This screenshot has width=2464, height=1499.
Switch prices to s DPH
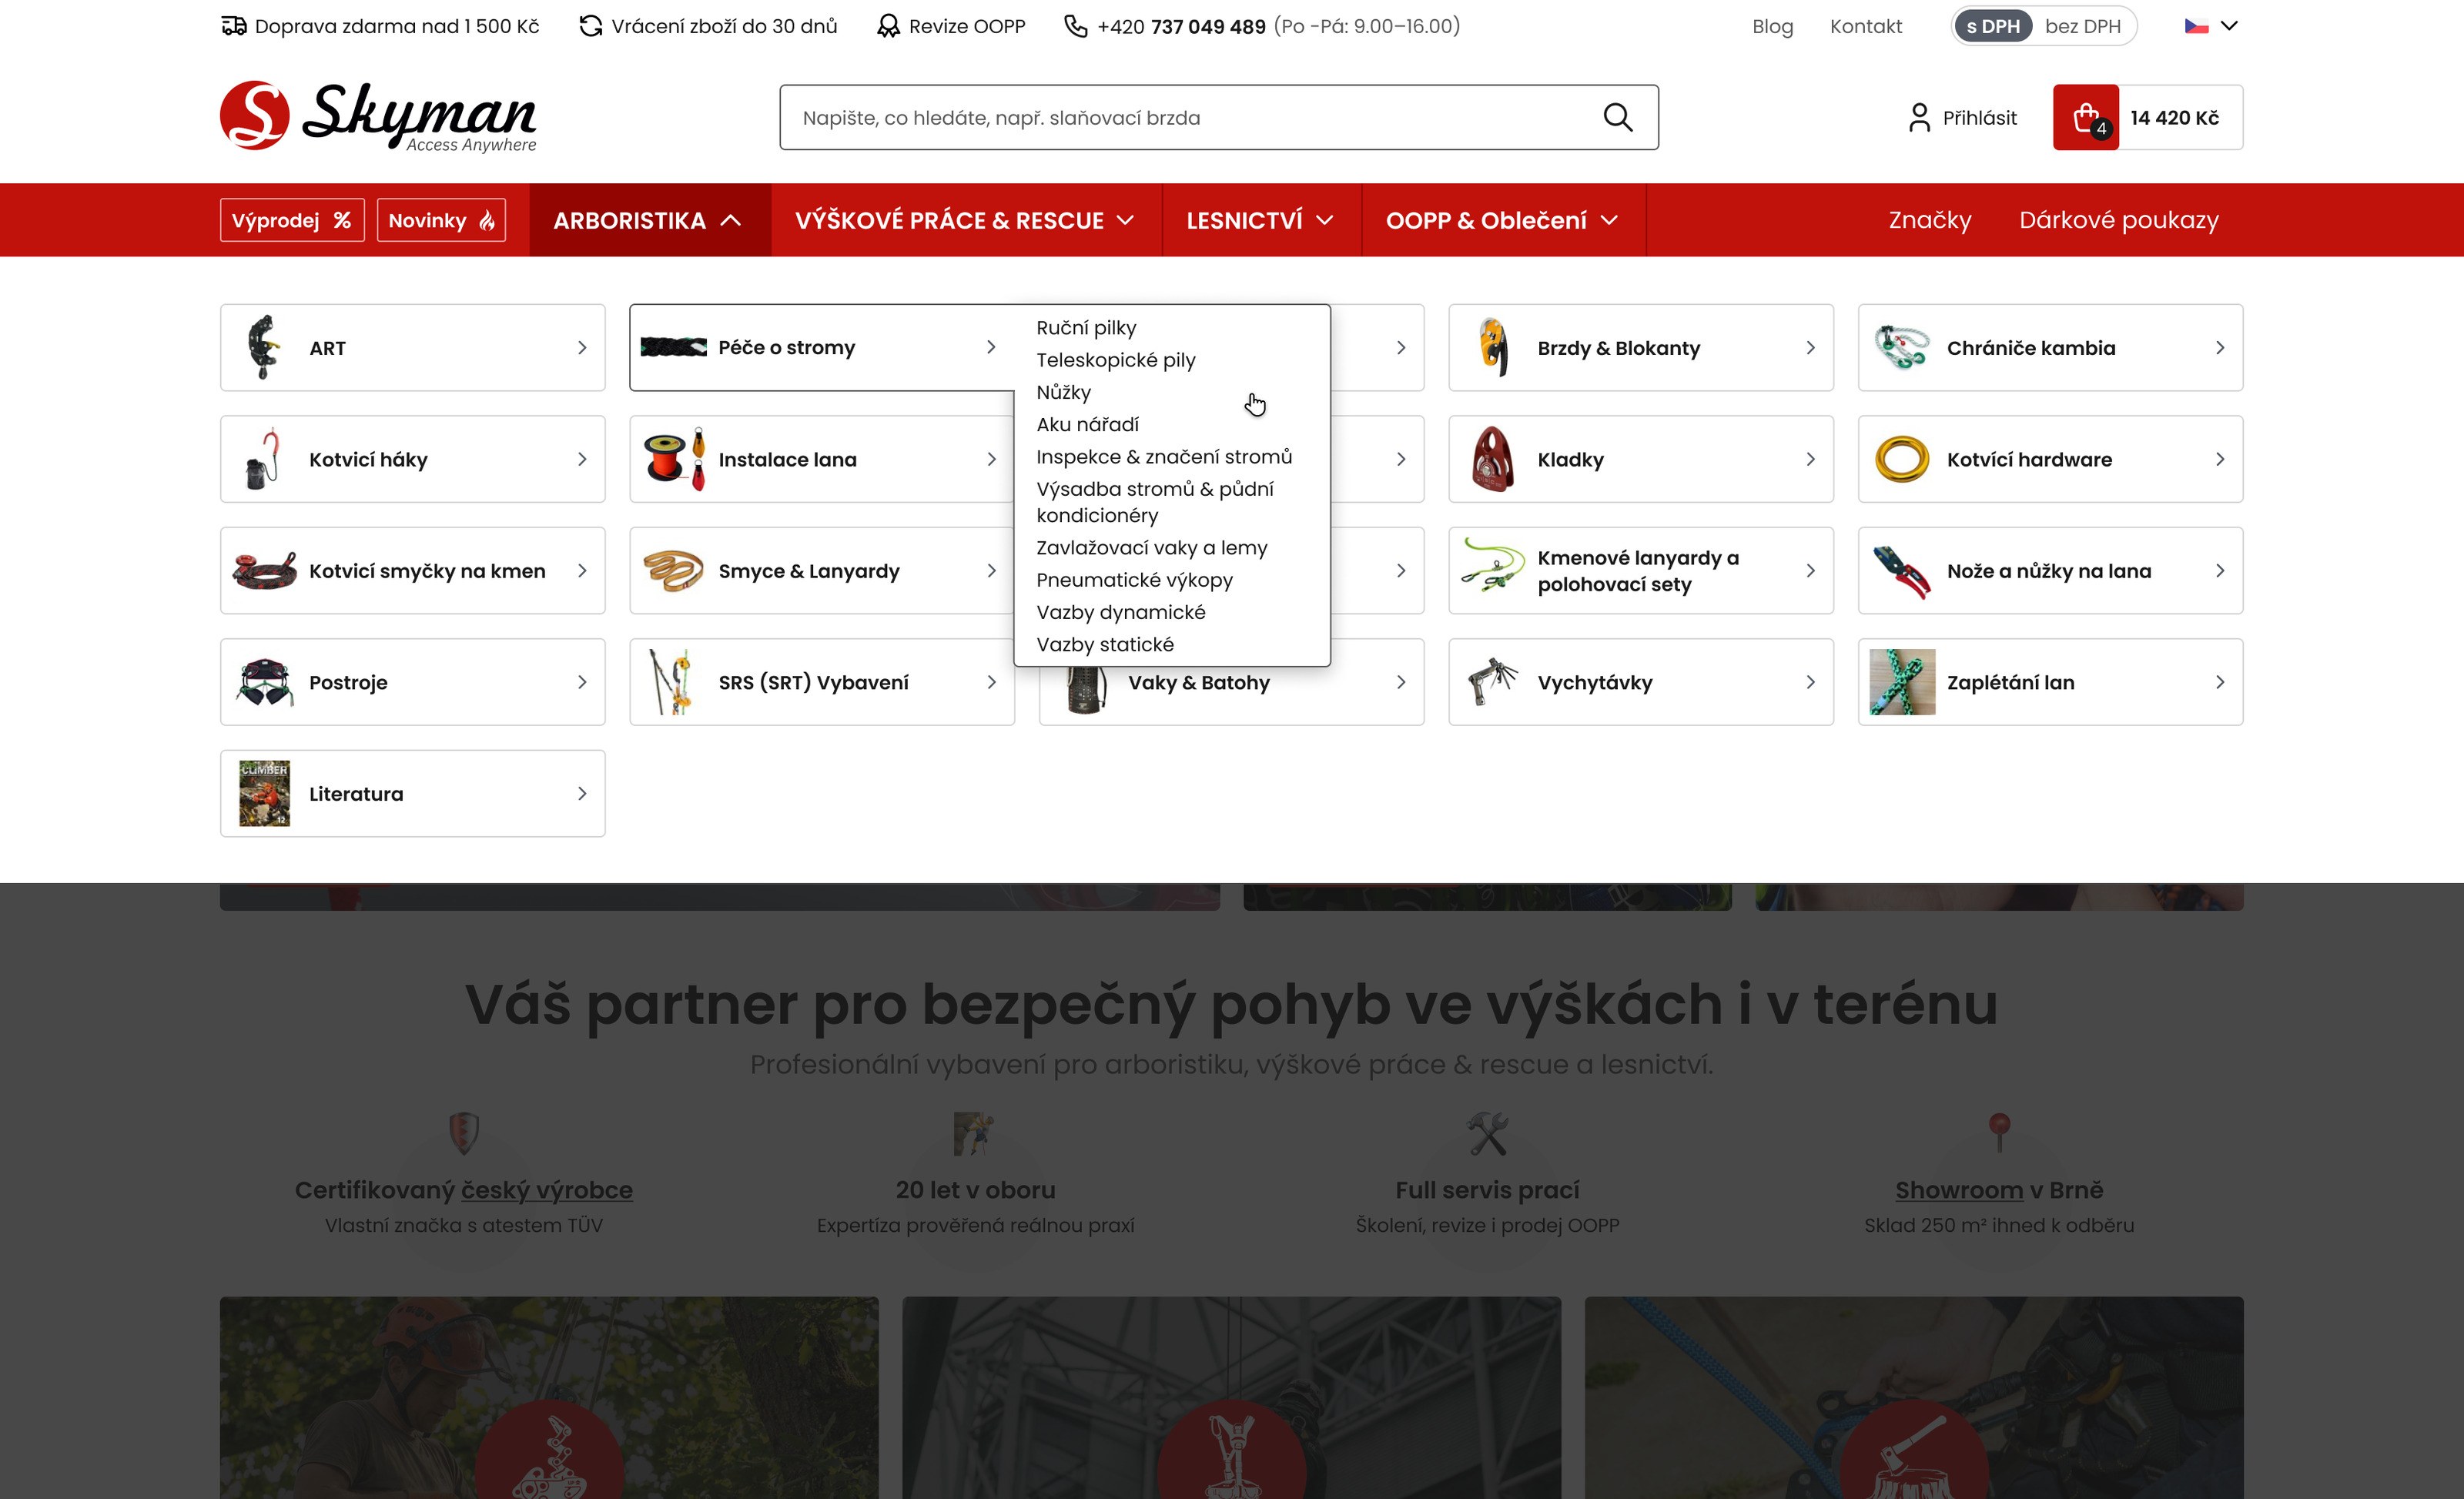click(x=1992, y=26)
